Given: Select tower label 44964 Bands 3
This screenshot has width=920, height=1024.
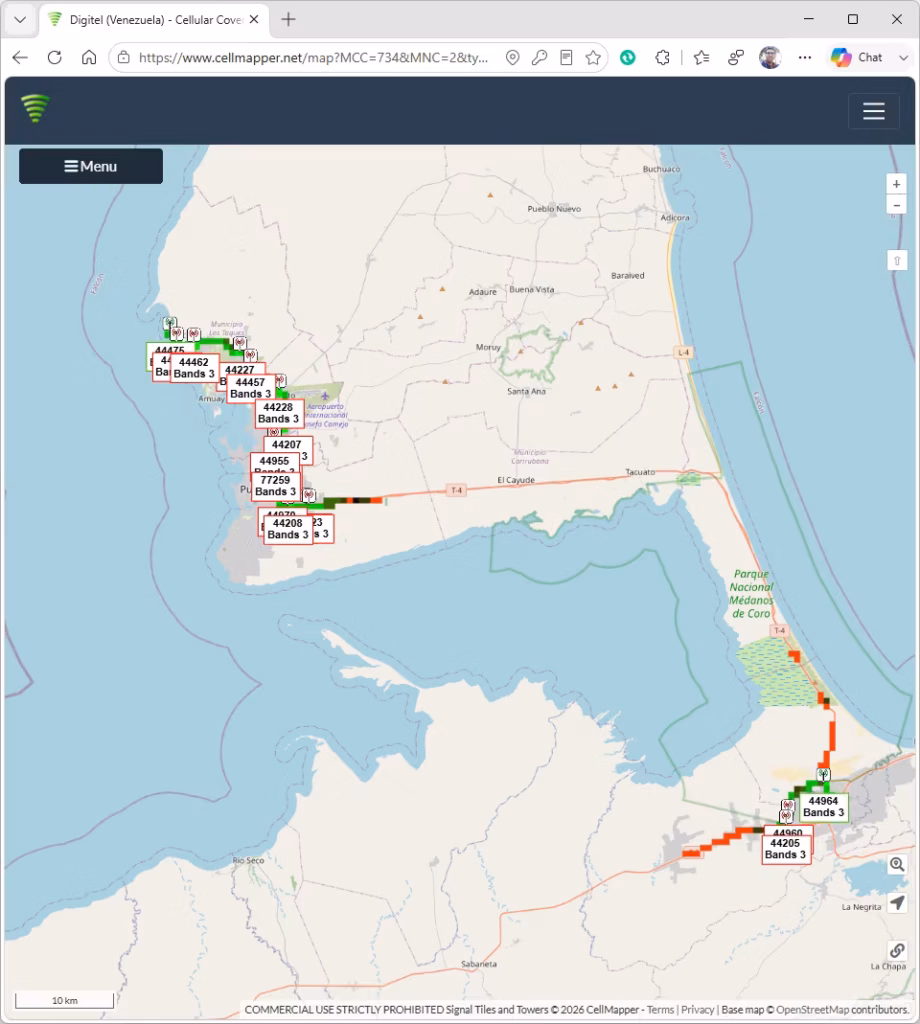Looking at the screenshot, I should coord(823,807).
